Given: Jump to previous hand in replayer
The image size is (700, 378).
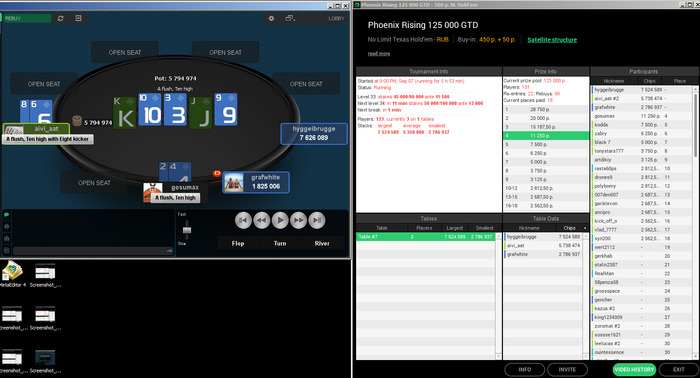Looking at the screenshot, I should 243,220.
